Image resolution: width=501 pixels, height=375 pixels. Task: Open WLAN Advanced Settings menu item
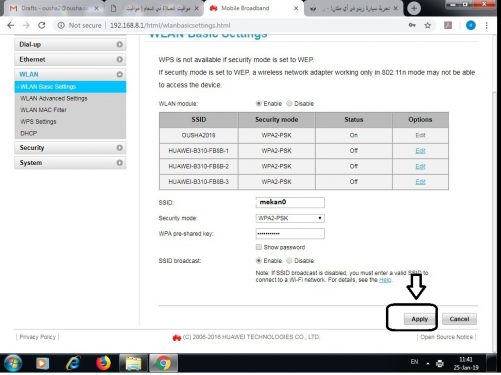tap(54, 98)
